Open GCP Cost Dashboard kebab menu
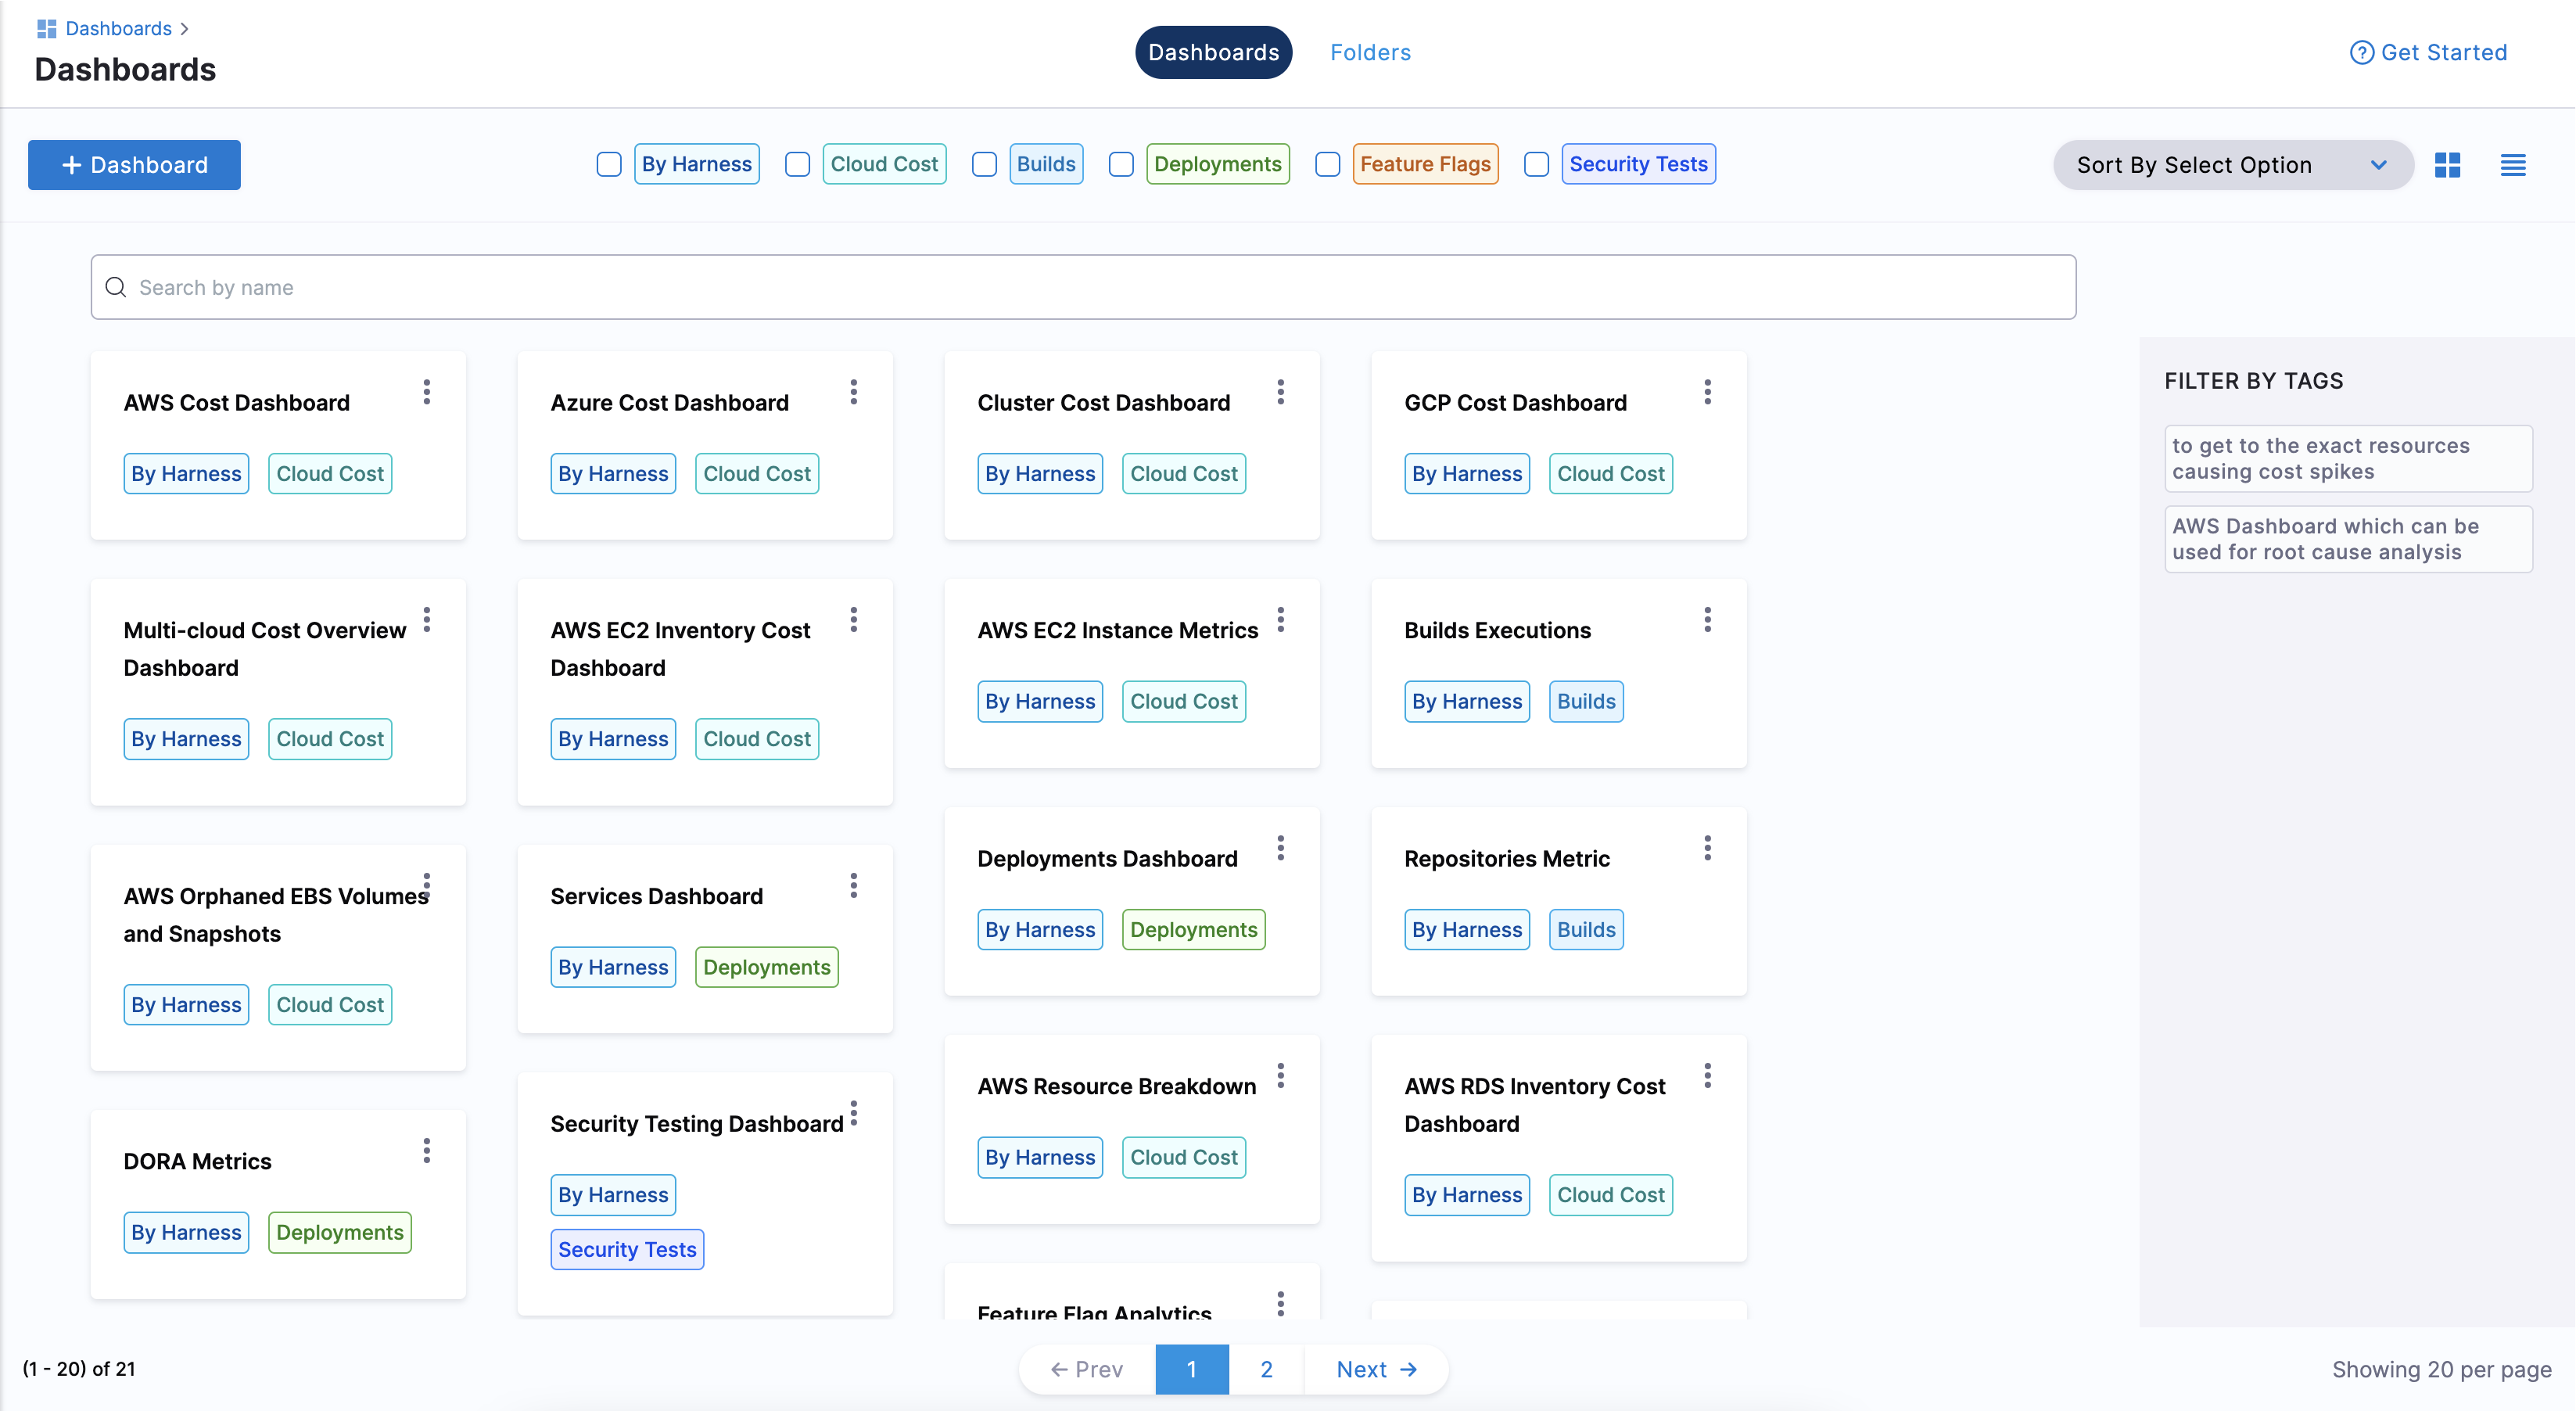Viewport: 2576px width, 1411px height. (1707, 392)
